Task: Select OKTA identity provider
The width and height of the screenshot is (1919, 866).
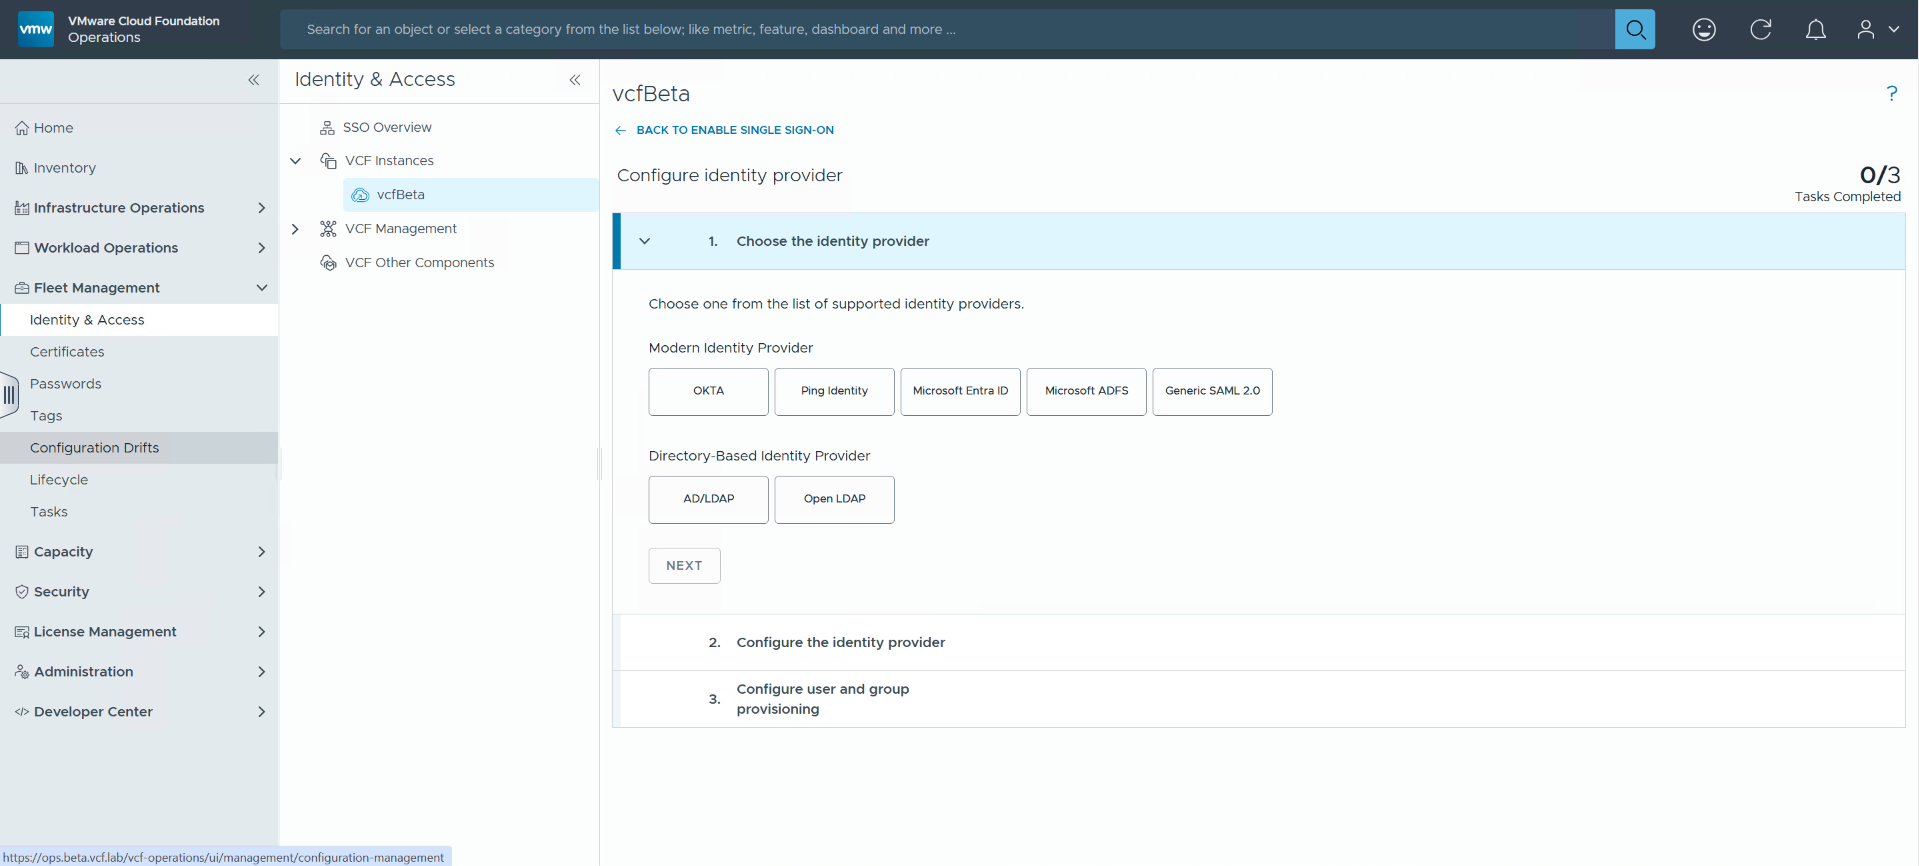Action: [709, 392]
